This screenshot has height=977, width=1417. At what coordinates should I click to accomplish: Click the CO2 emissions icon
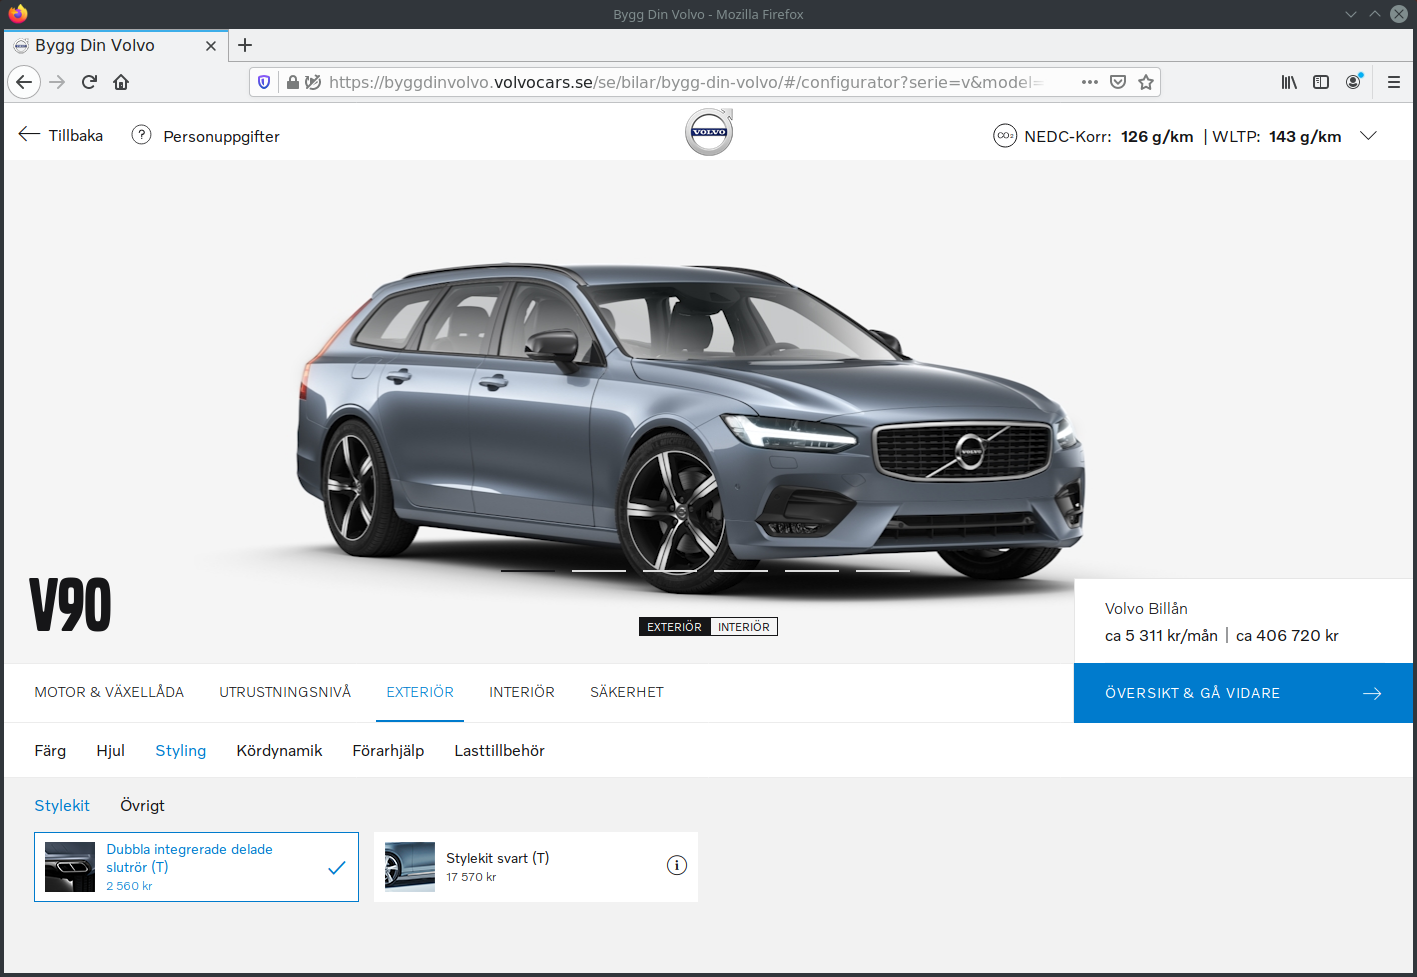[x=1005, y=136]
